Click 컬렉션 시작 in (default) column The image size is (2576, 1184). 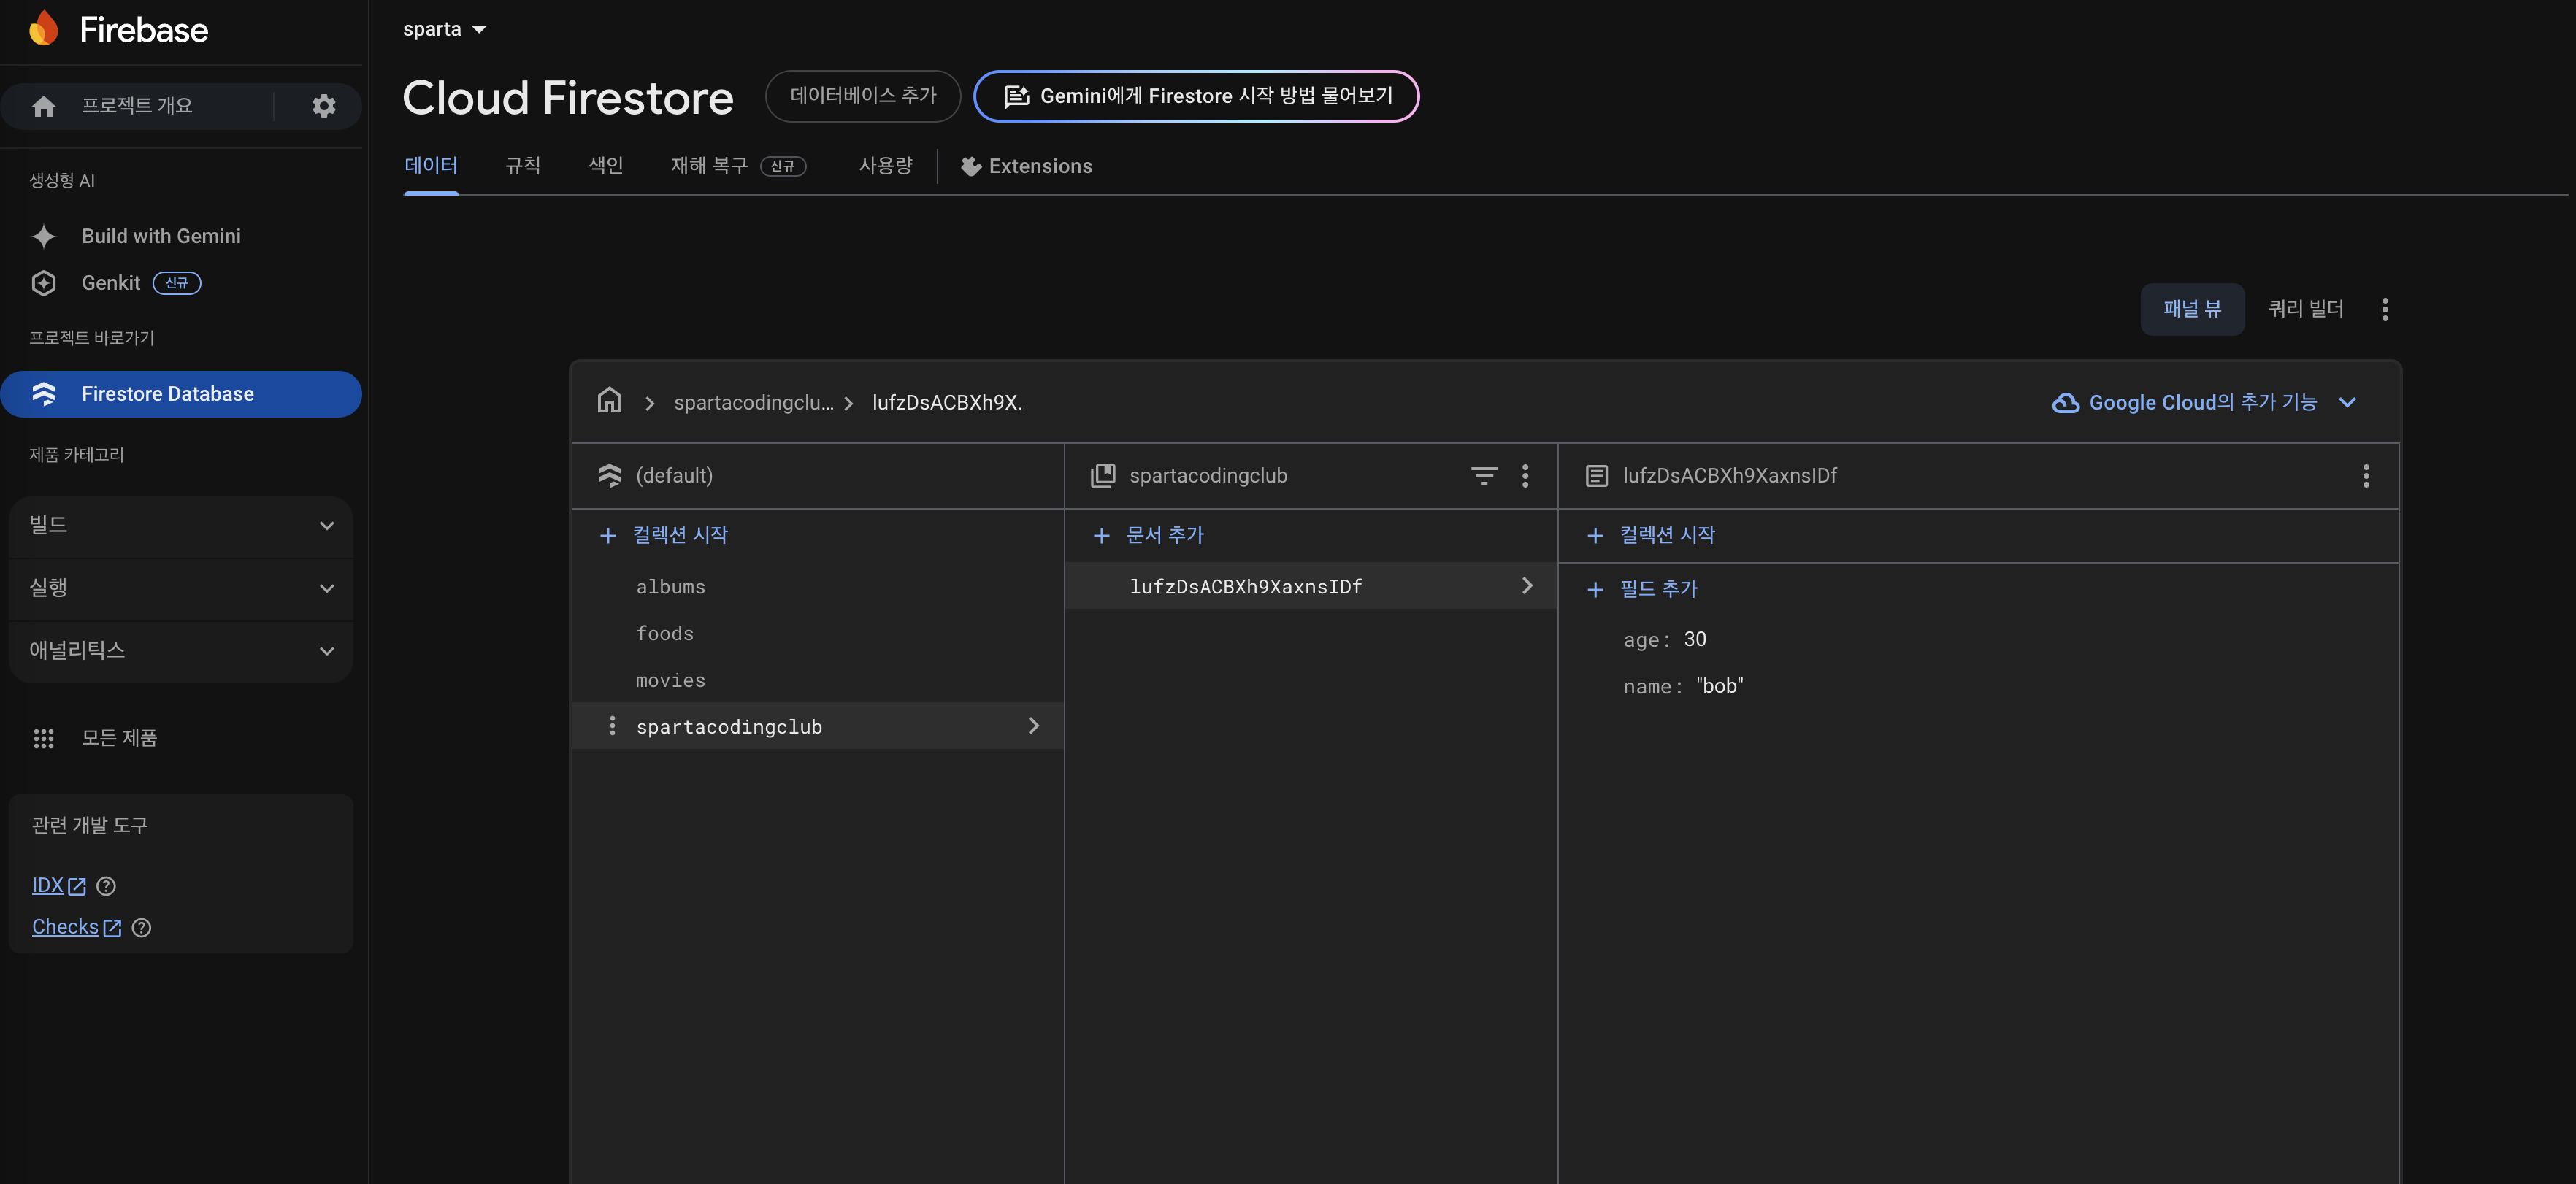click(x=664, y=536)
